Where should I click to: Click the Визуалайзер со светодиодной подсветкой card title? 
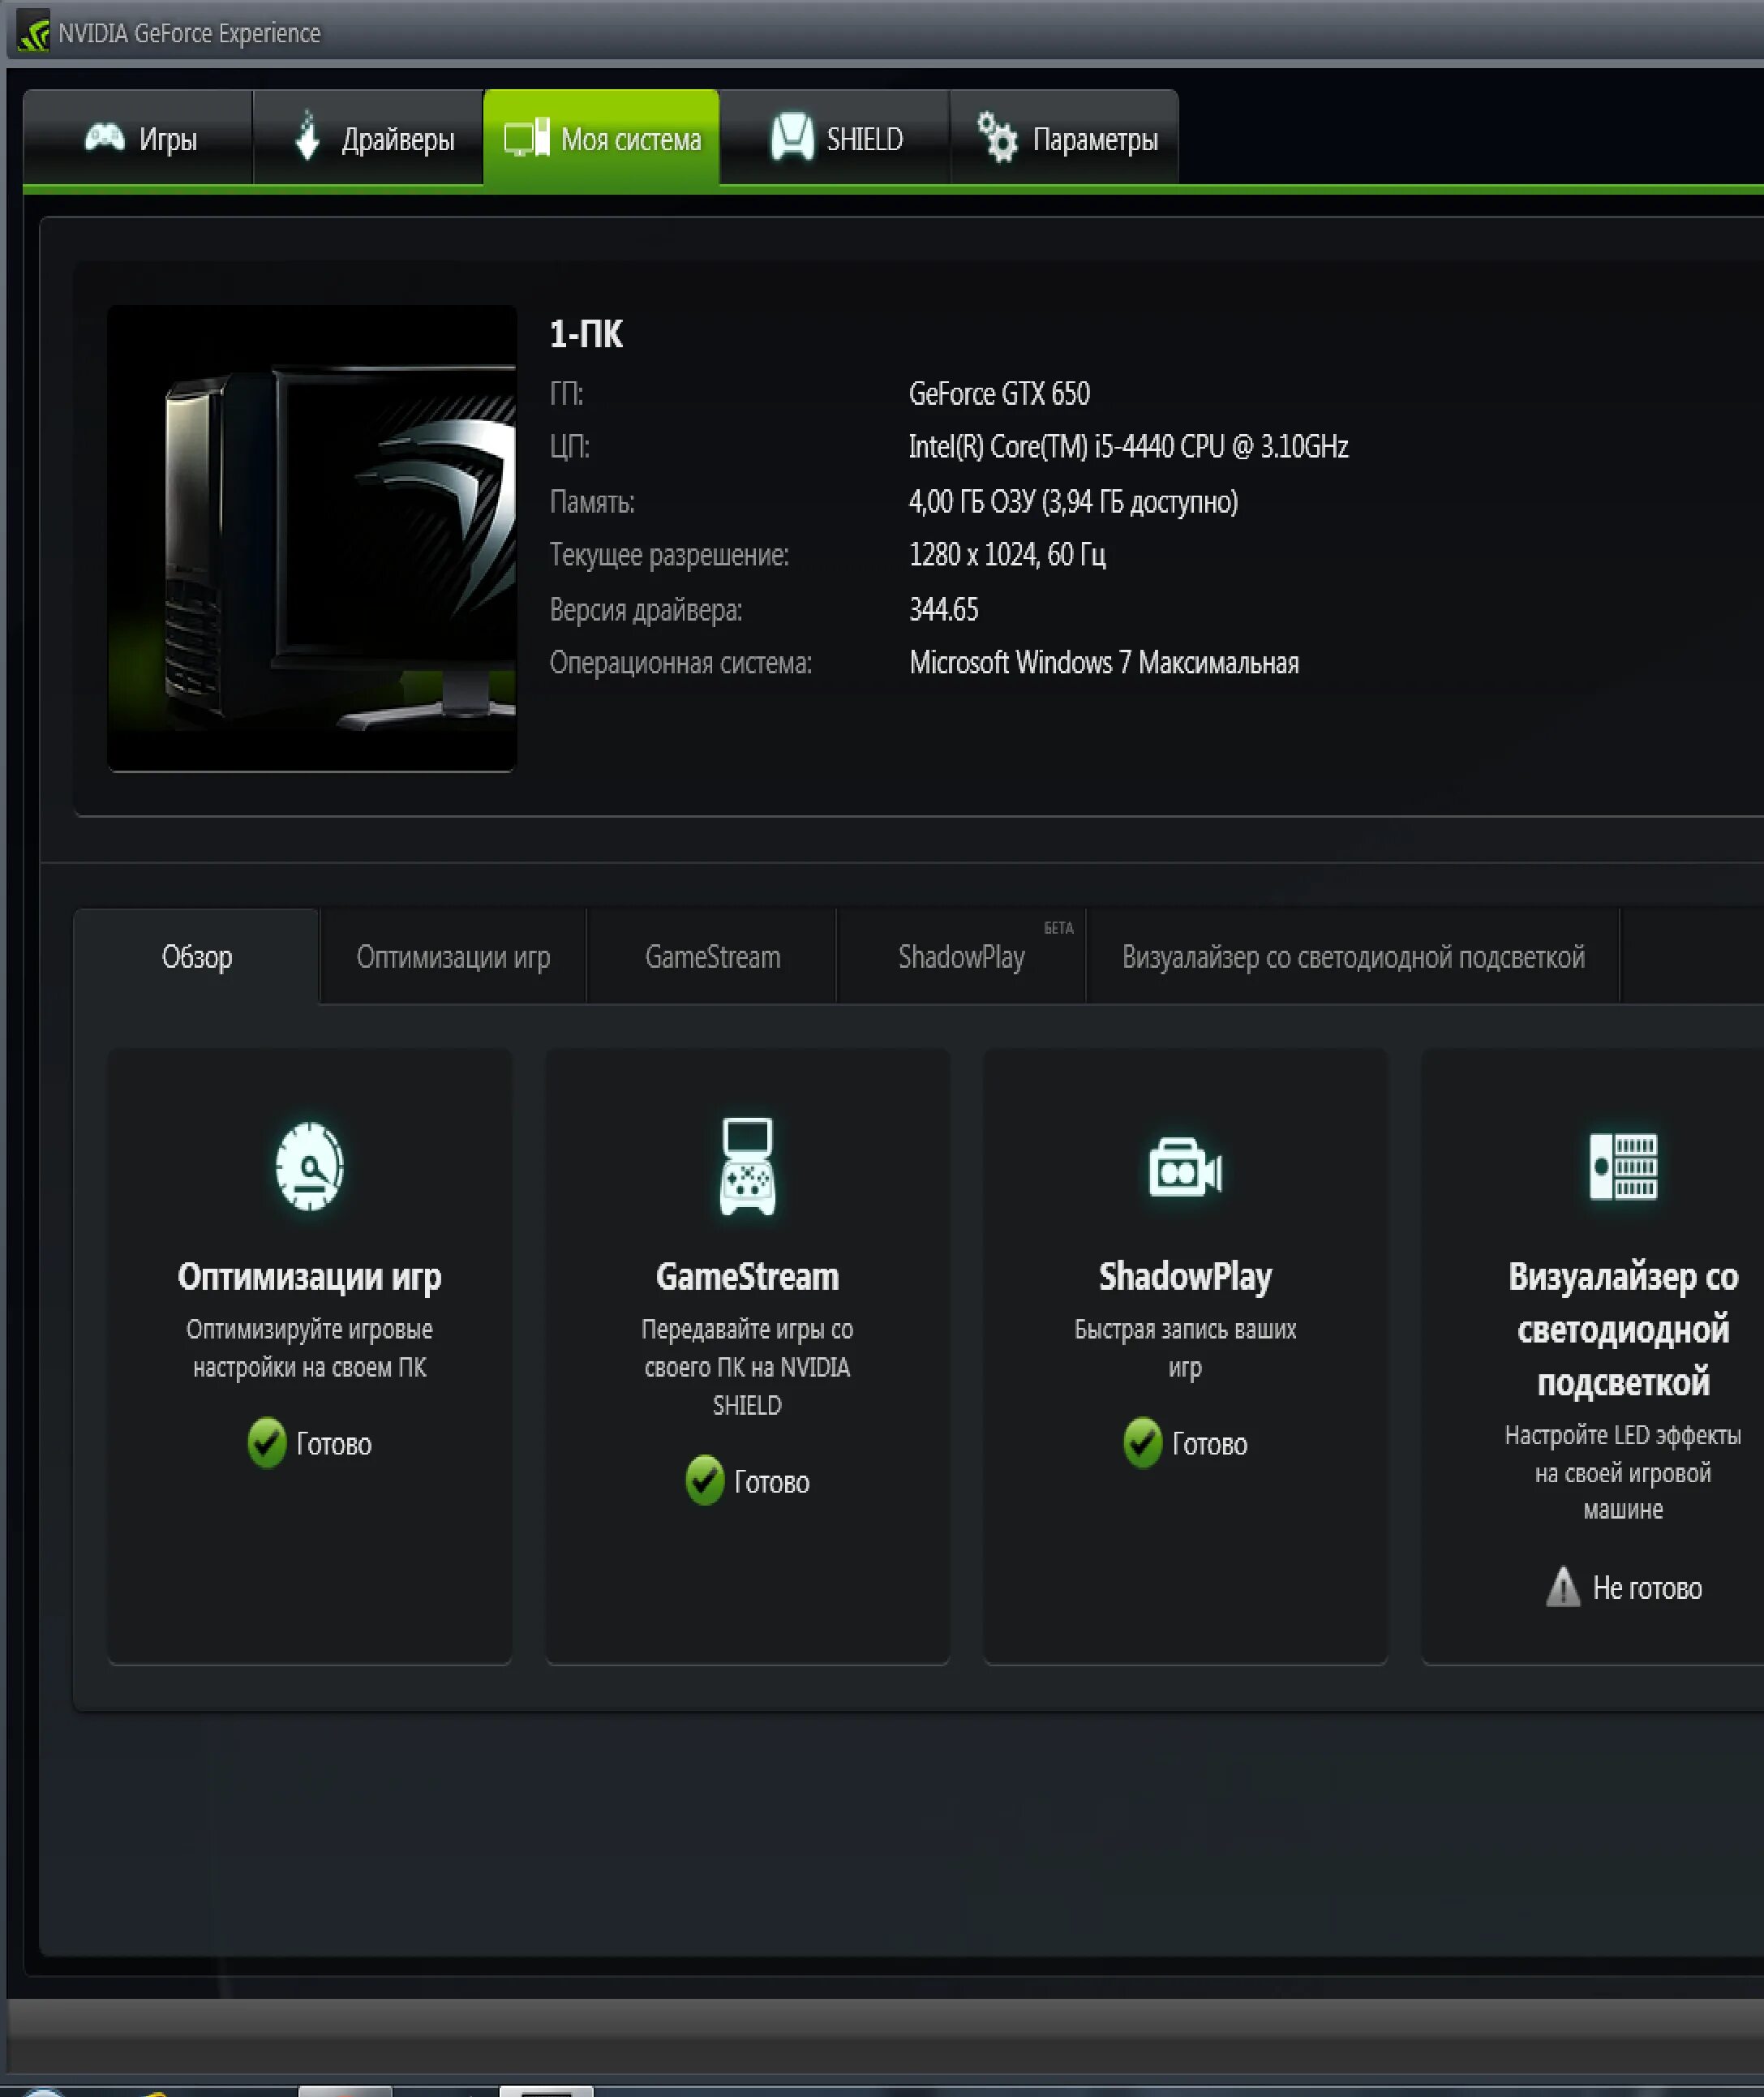tap(1623, 1330)
